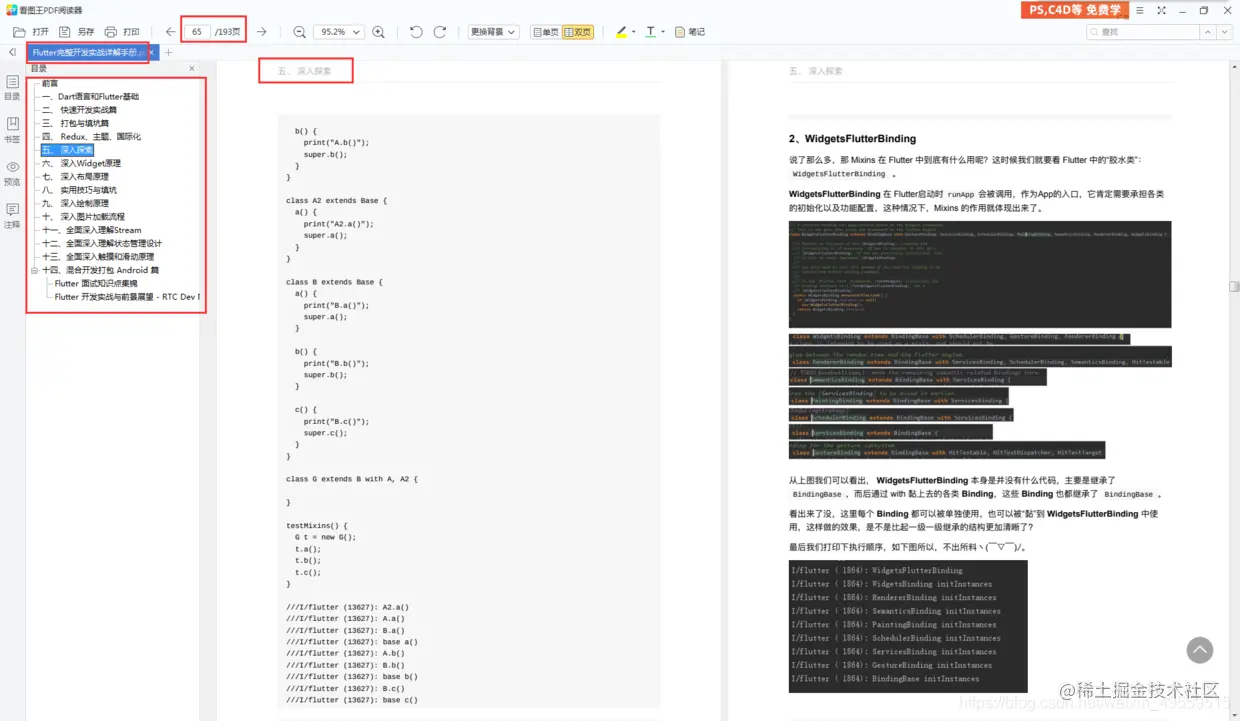Zoom in with the plus magnifier
The width and height of the screenshot is (1240, 721).
point(378,32)
